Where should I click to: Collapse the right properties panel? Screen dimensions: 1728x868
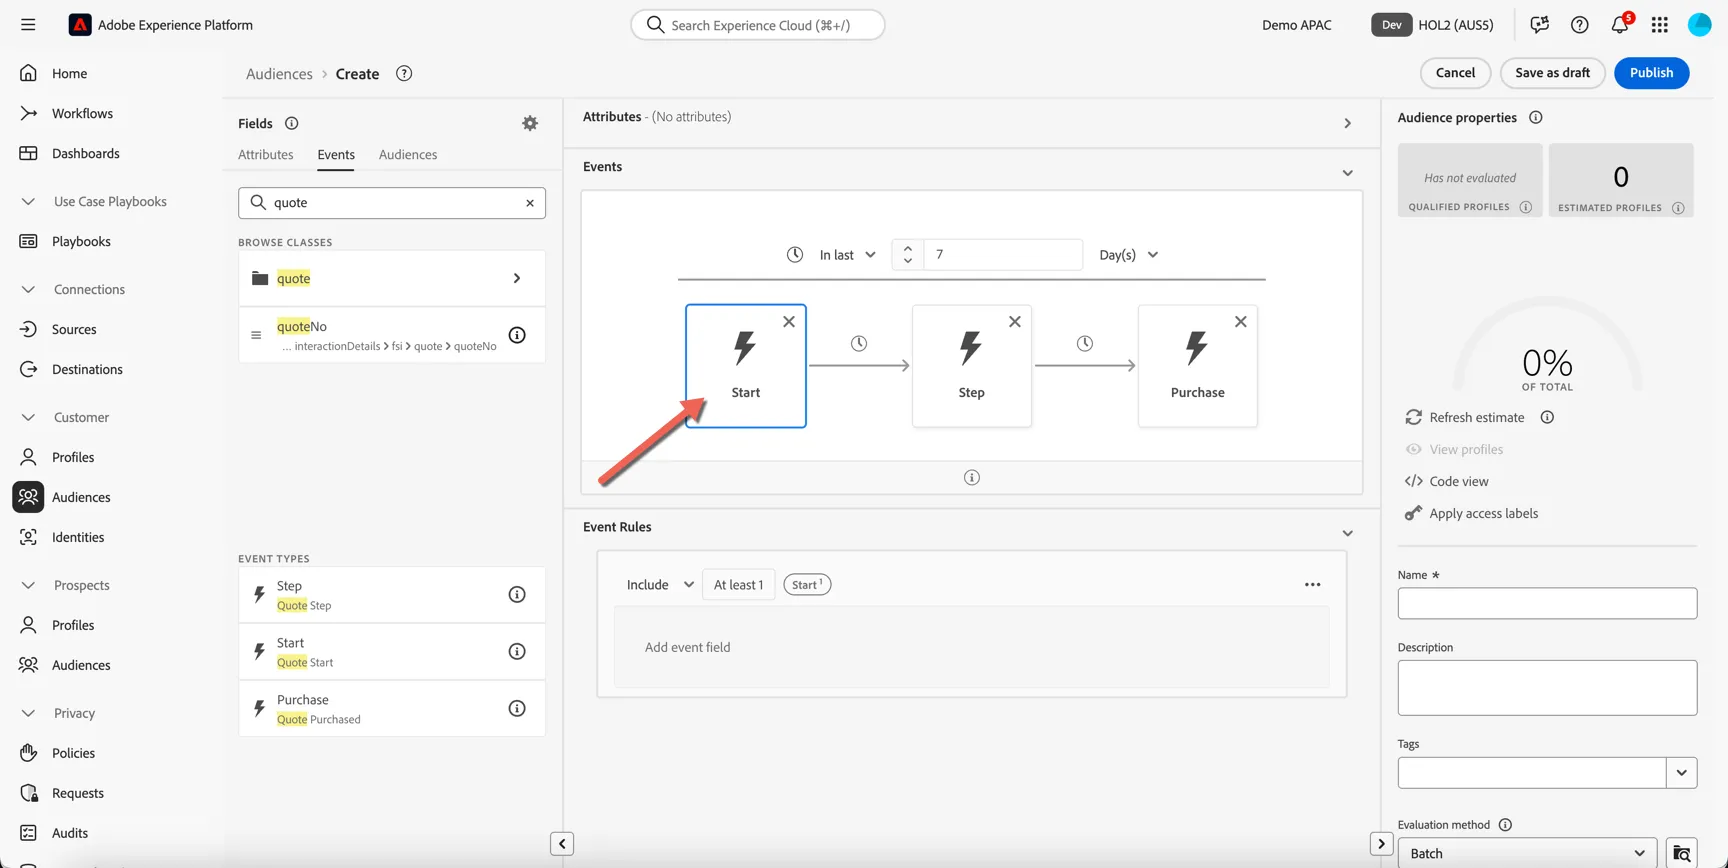coord(1381,844)
